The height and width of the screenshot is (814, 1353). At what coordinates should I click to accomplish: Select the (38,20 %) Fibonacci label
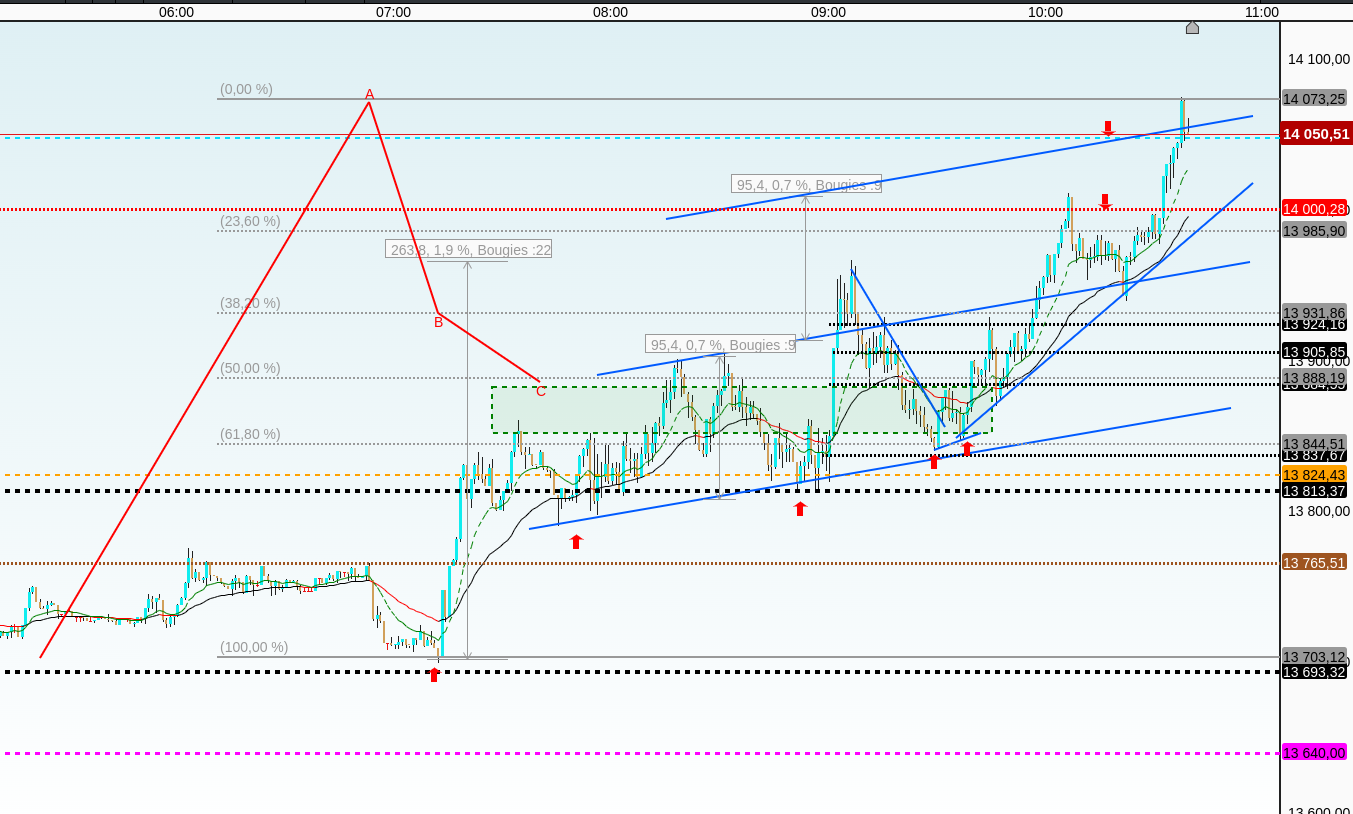pos(250,303)
